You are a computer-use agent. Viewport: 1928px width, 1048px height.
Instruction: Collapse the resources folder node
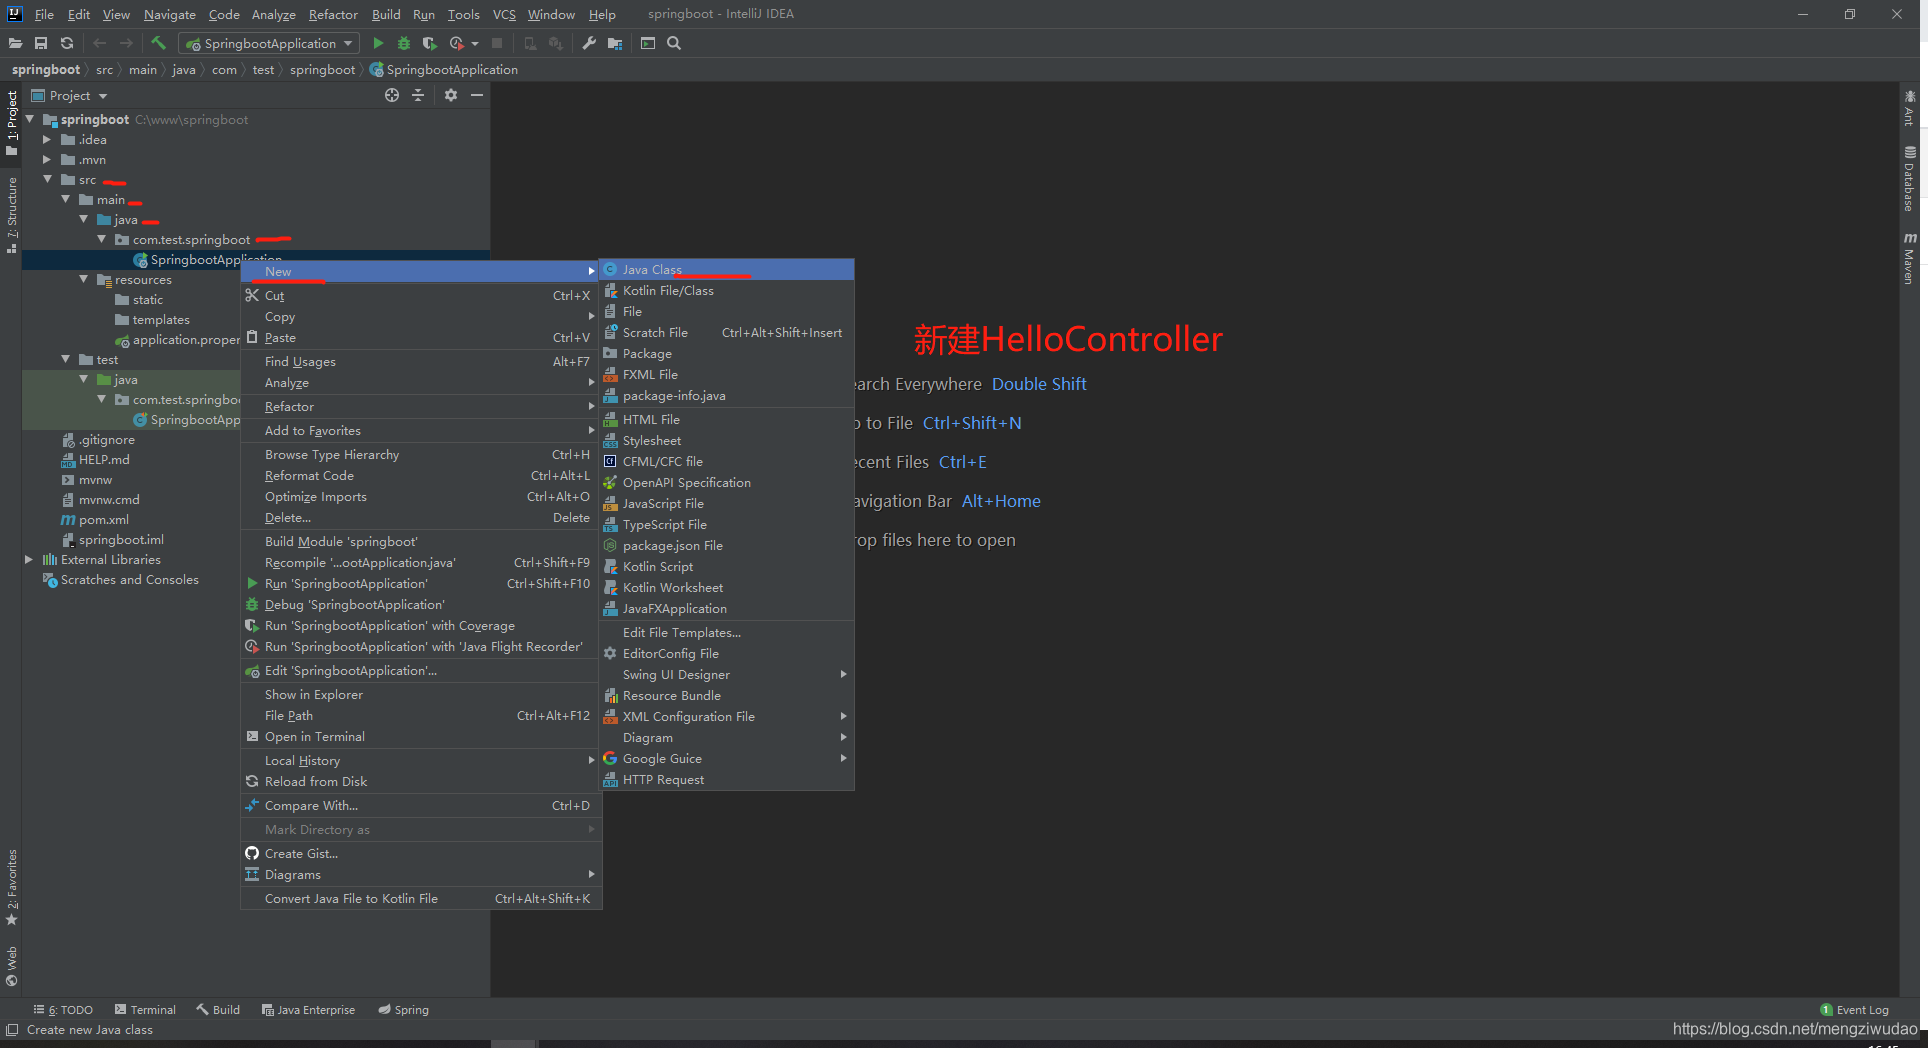pyautogui.click(x=84, y=280)
